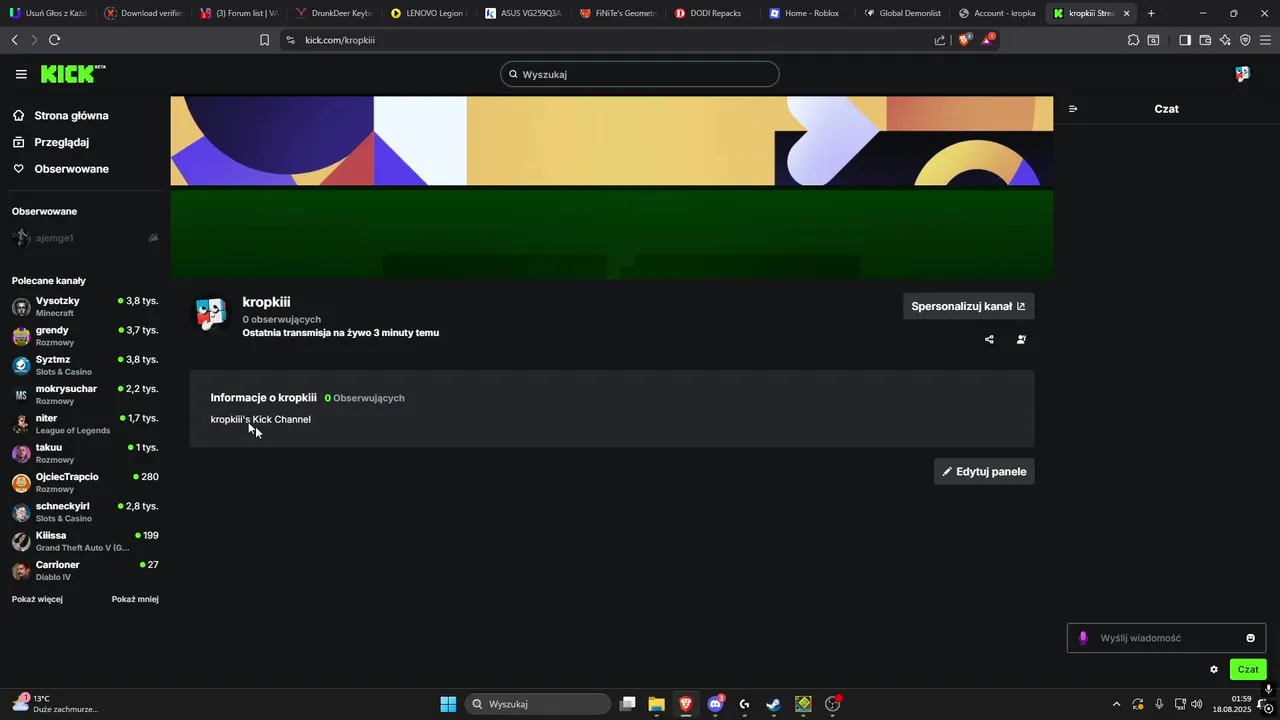
Task: Open Brave Wallet icon
Action: click(x=1205, y=40)
